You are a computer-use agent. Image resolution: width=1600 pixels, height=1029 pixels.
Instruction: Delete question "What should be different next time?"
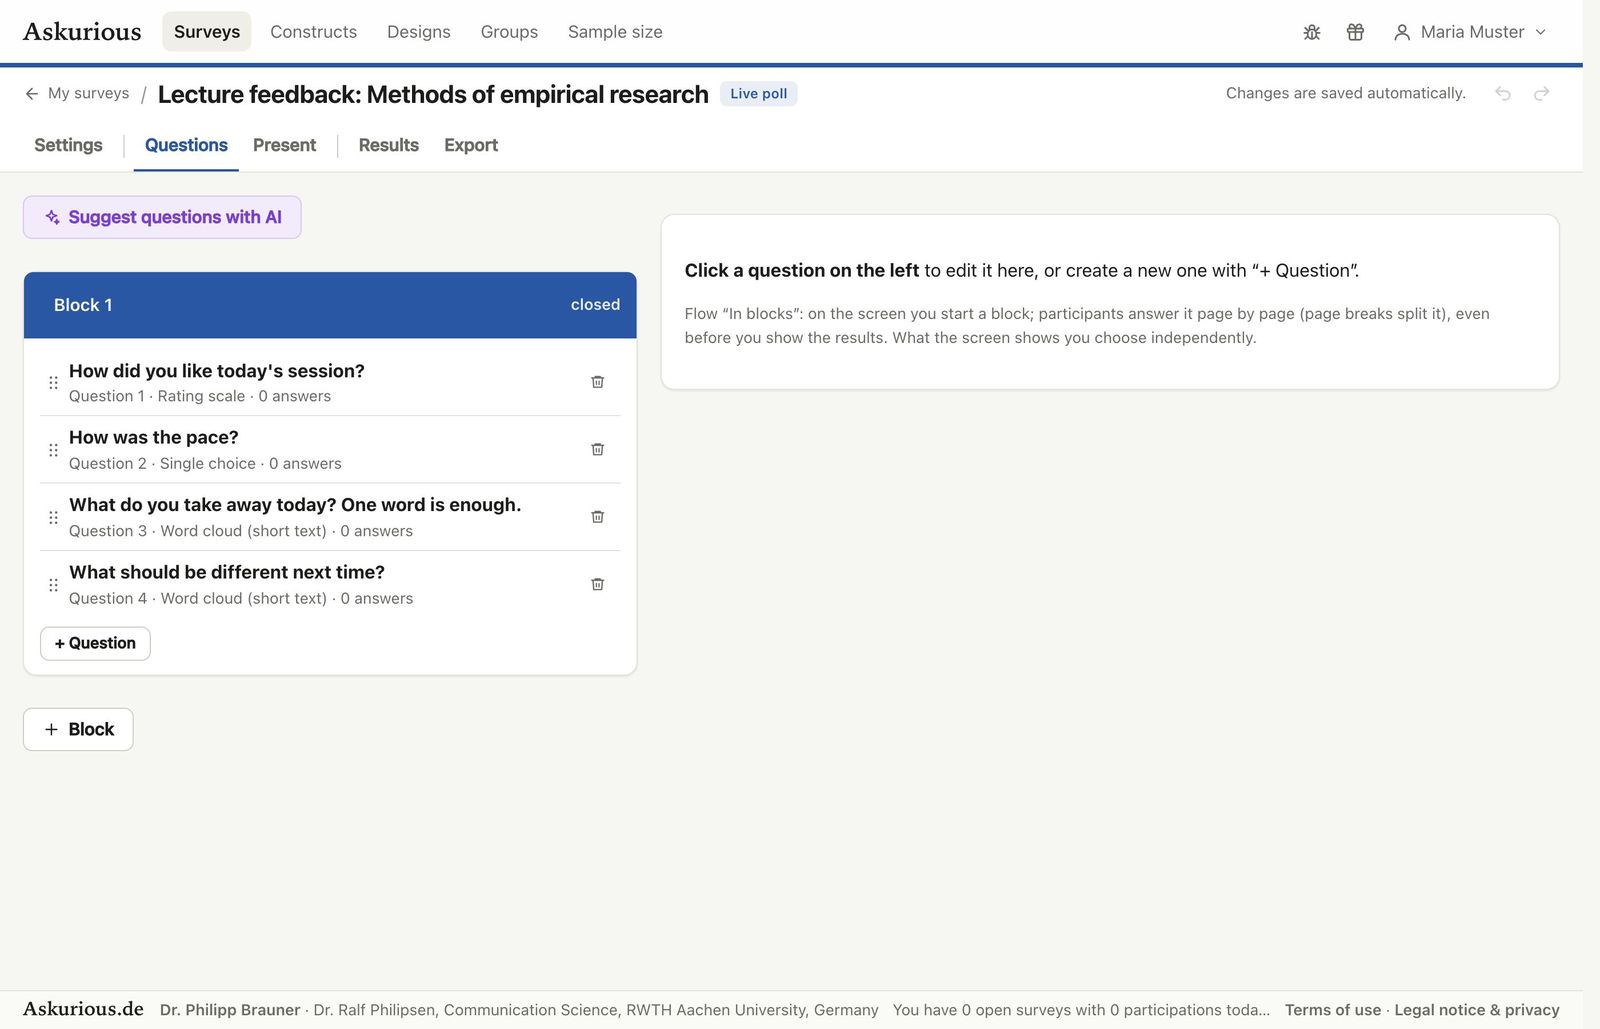(597, 584)
